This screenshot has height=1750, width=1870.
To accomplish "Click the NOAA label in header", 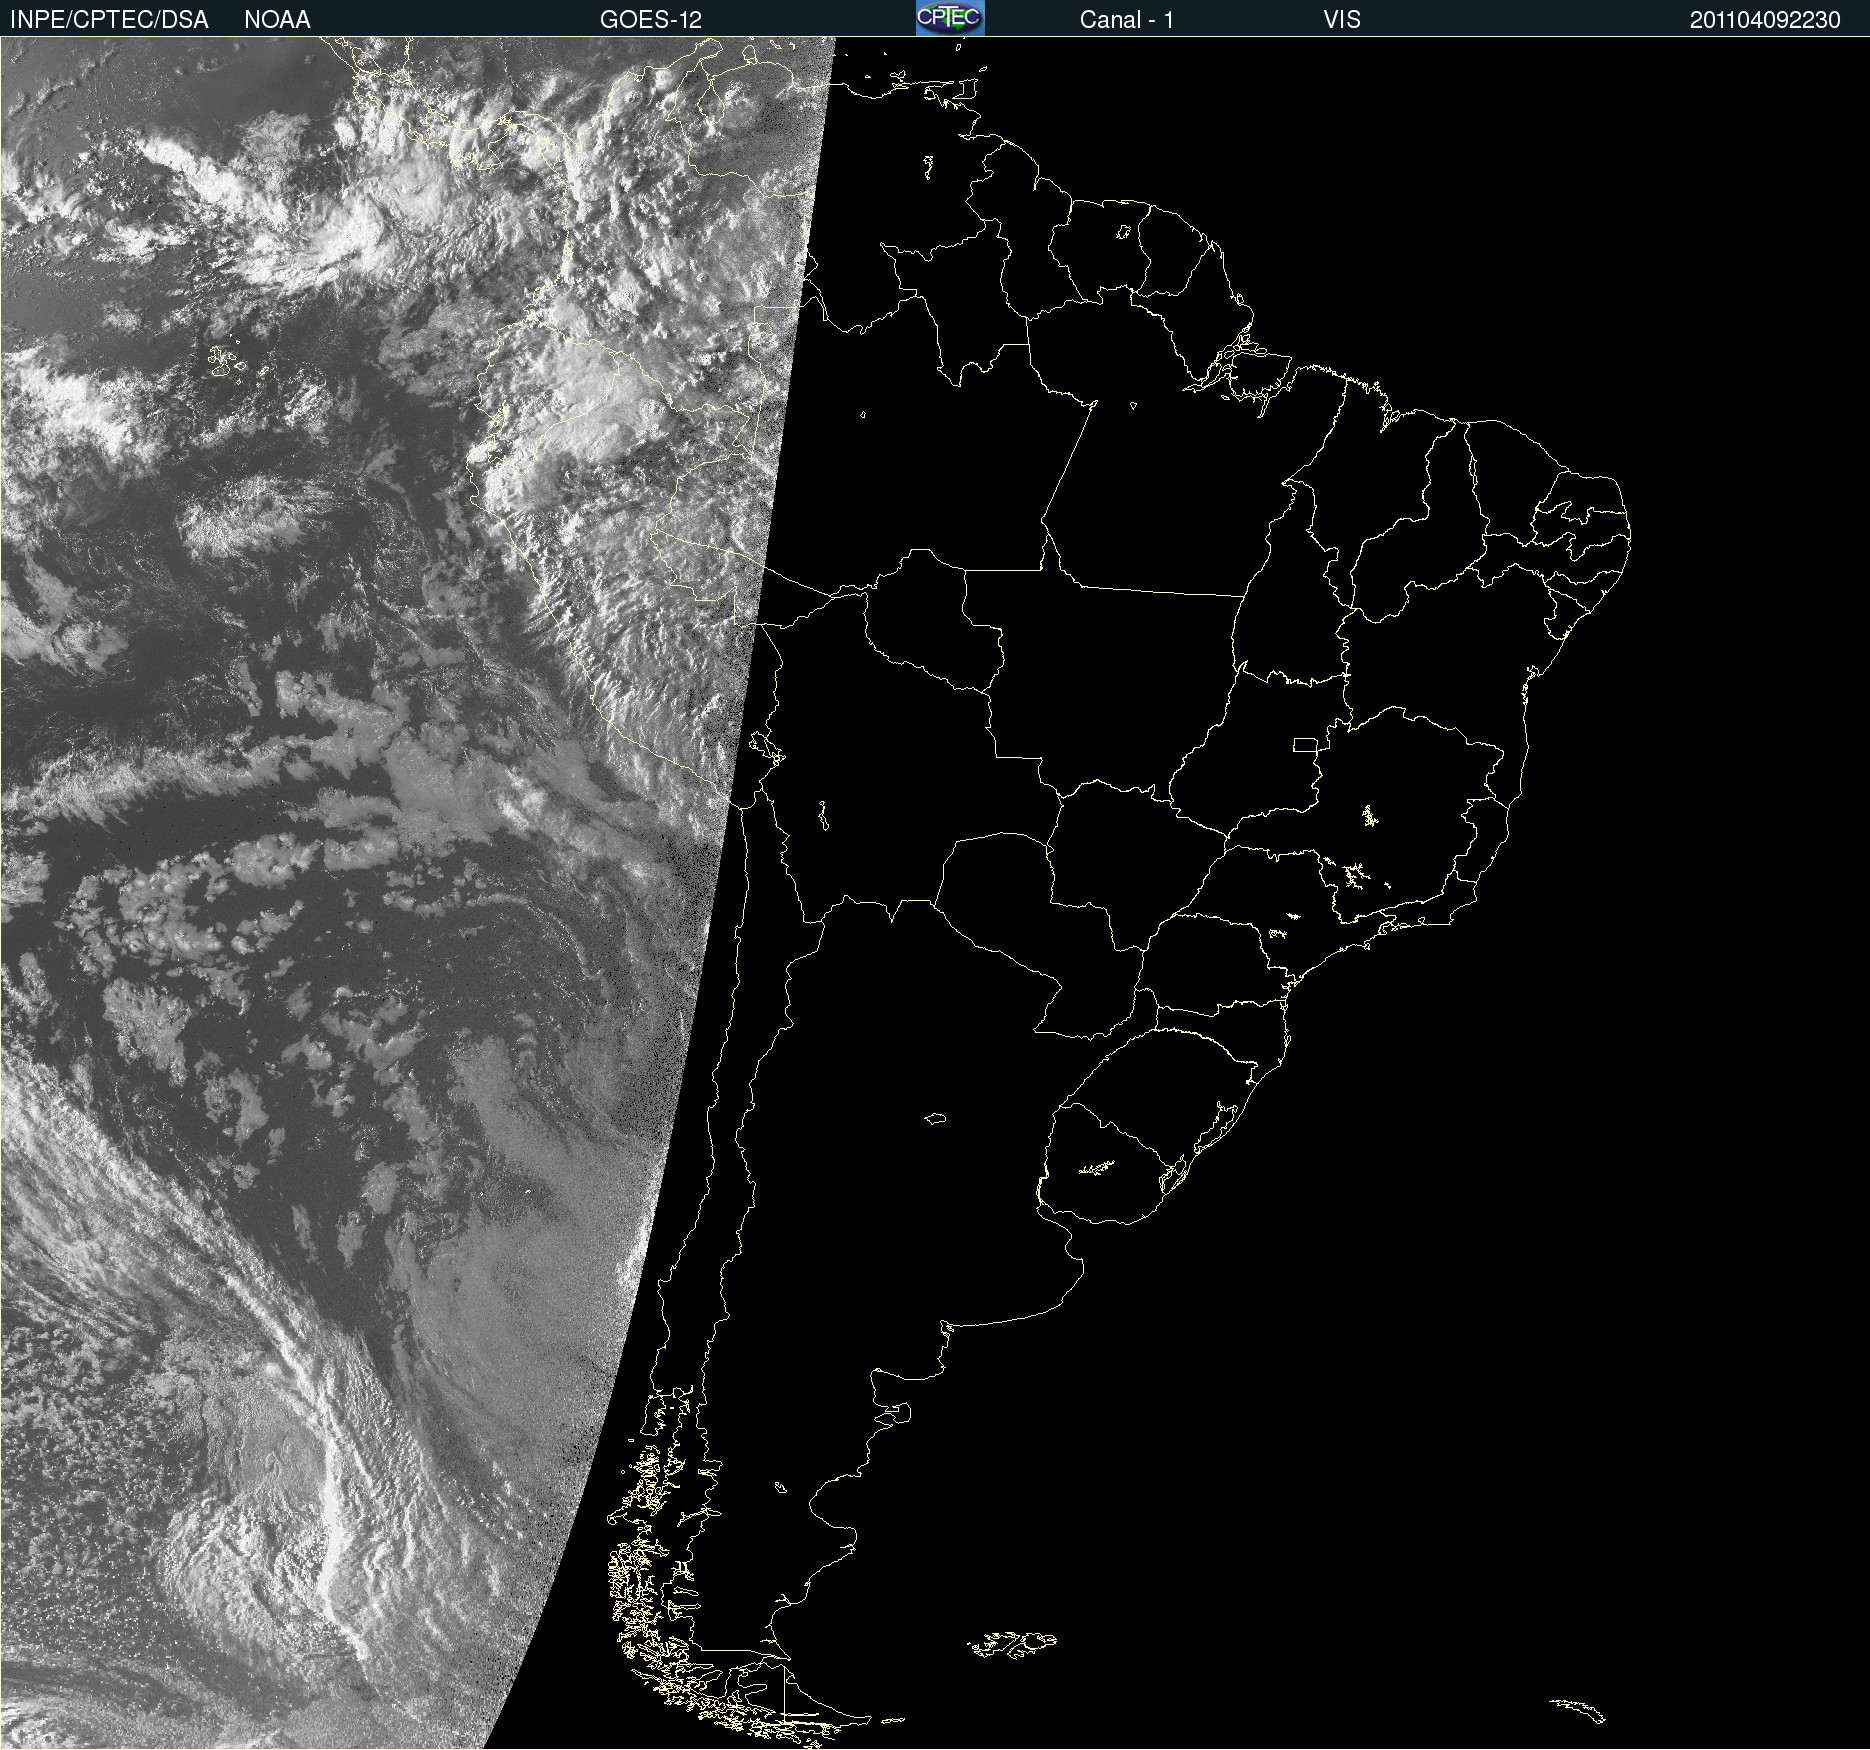I will coord(277,20).
